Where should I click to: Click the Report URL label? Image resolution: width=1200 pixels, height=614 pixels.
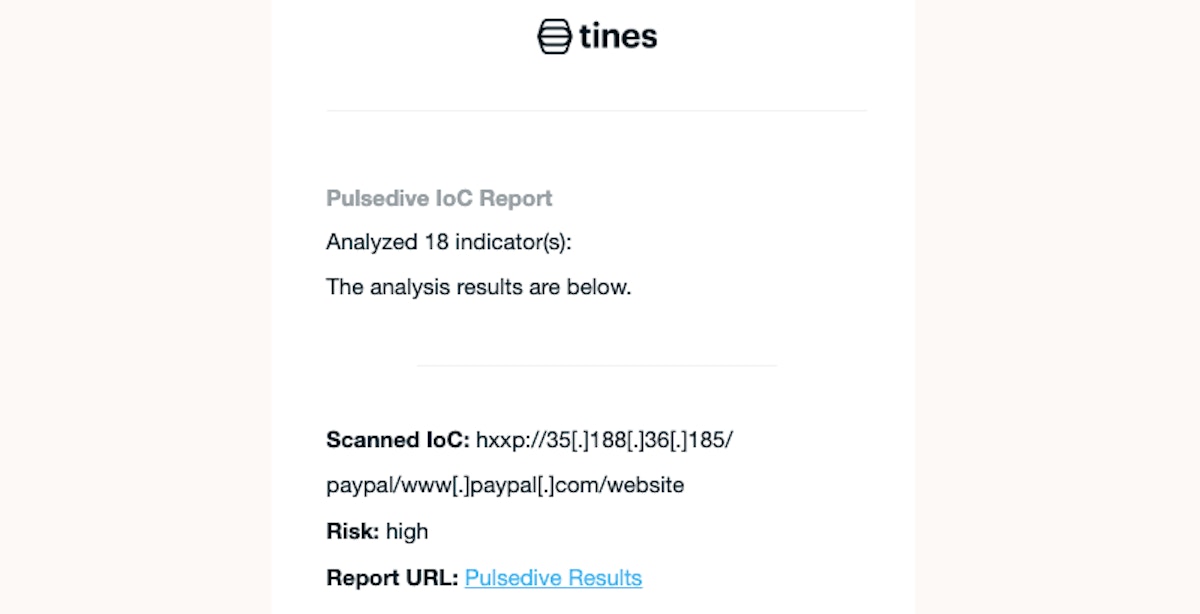[392, 578]
